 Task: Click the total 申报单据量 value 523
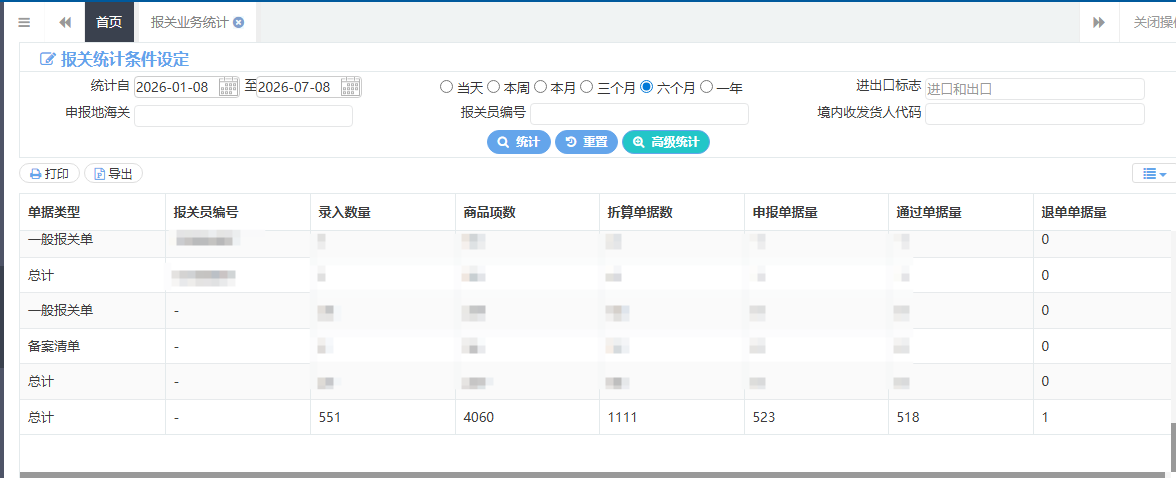pyautogui.click(x=764, y=417)
